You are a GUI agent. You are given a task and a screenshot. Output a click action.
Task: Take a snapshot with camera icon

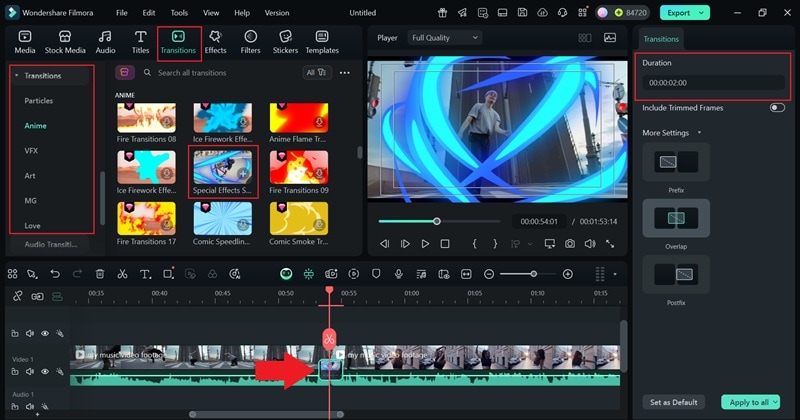[570, 244]
